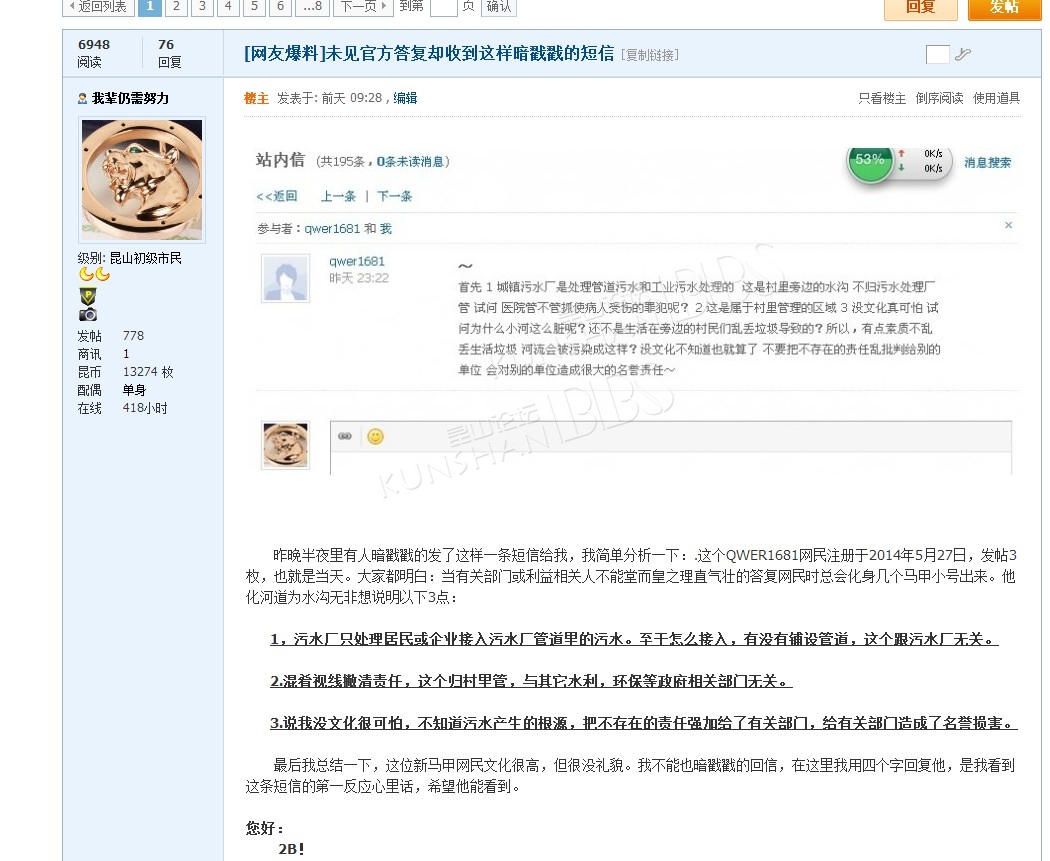Viewport: 1050px width, 861px height.
Task: Open the smiley emoji picker in reply toolbar
Action: 376,437
